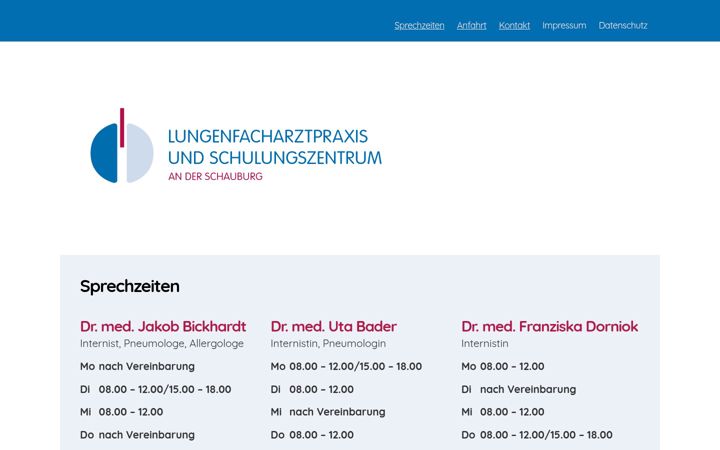Screen dimensions: 720x450
Task: Open the Sprechzeiten navigation link
Action: click(419, 26)
